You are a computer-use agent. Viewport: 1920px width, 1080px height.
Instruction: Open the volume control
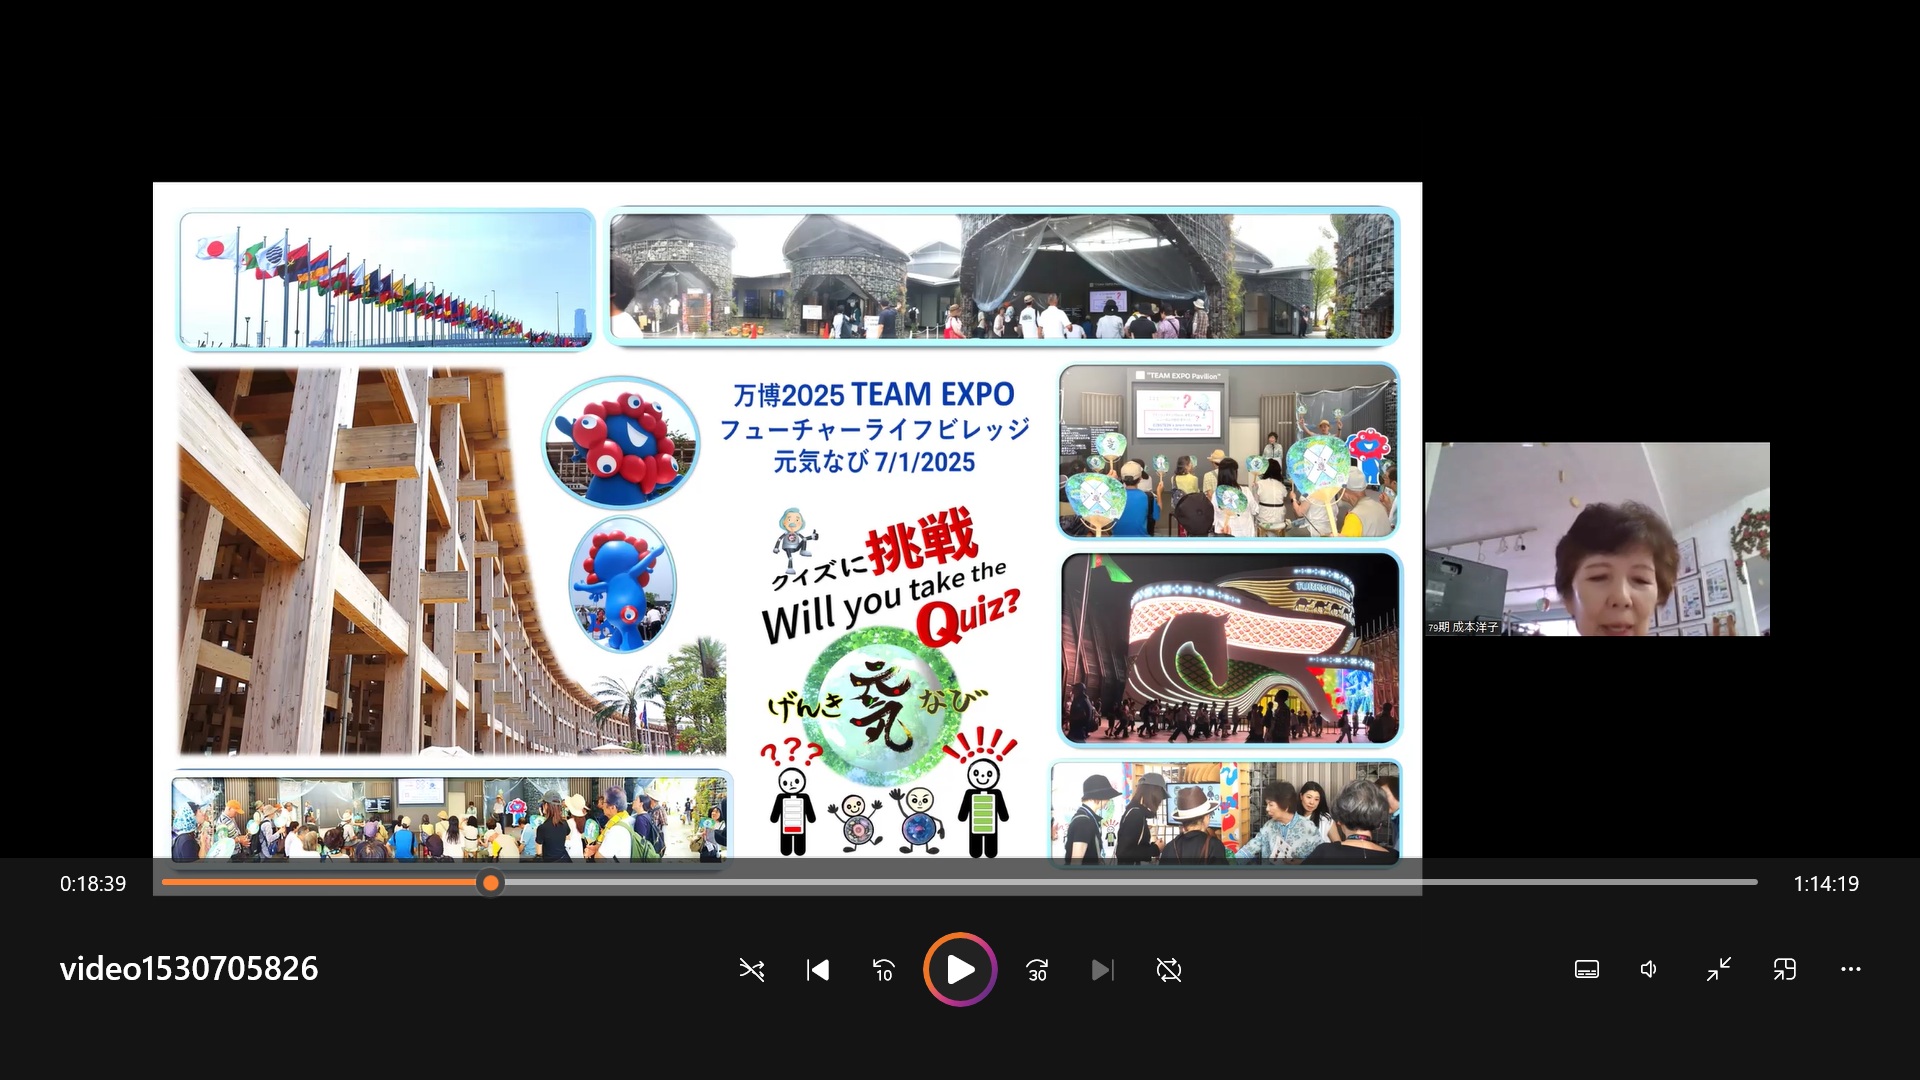(x=1650, y=969)
